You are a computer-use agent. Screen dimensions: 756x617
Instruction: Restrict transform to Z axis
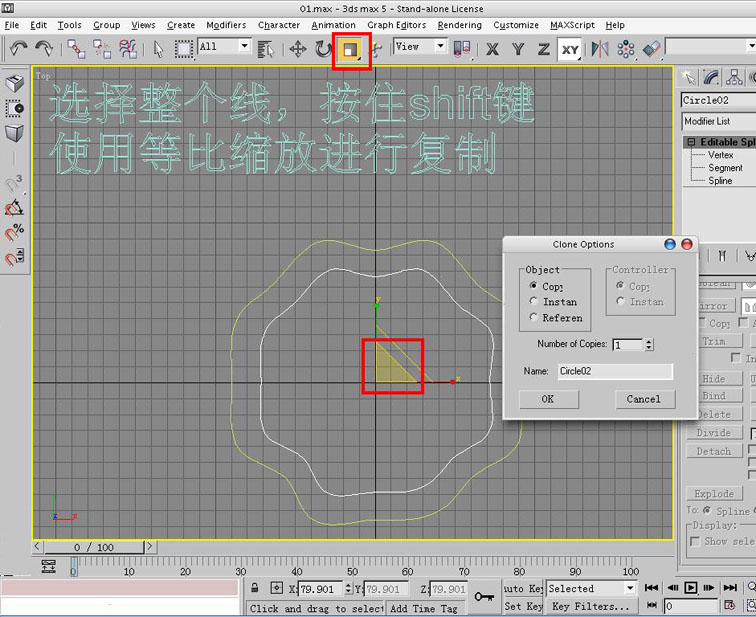click(x=543, y=49)
